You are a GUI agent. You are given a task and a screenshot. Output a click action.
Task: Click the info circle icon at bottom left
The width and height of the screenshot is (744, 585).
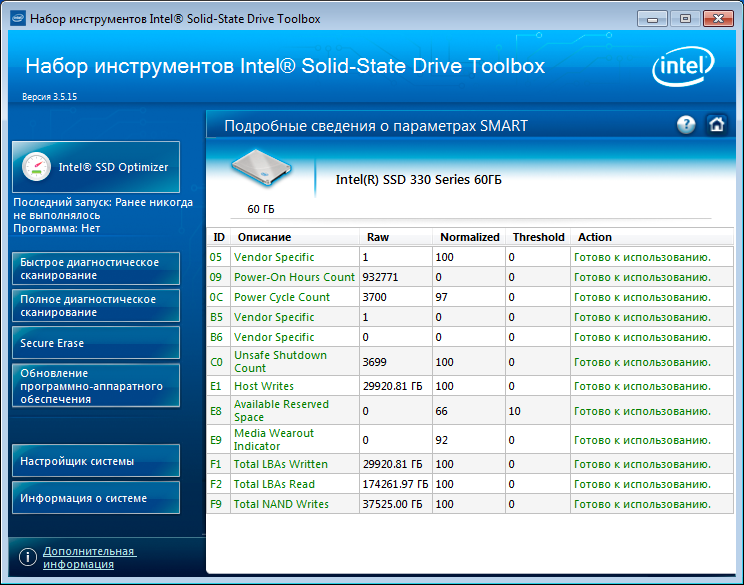click(x=28, y=557)
